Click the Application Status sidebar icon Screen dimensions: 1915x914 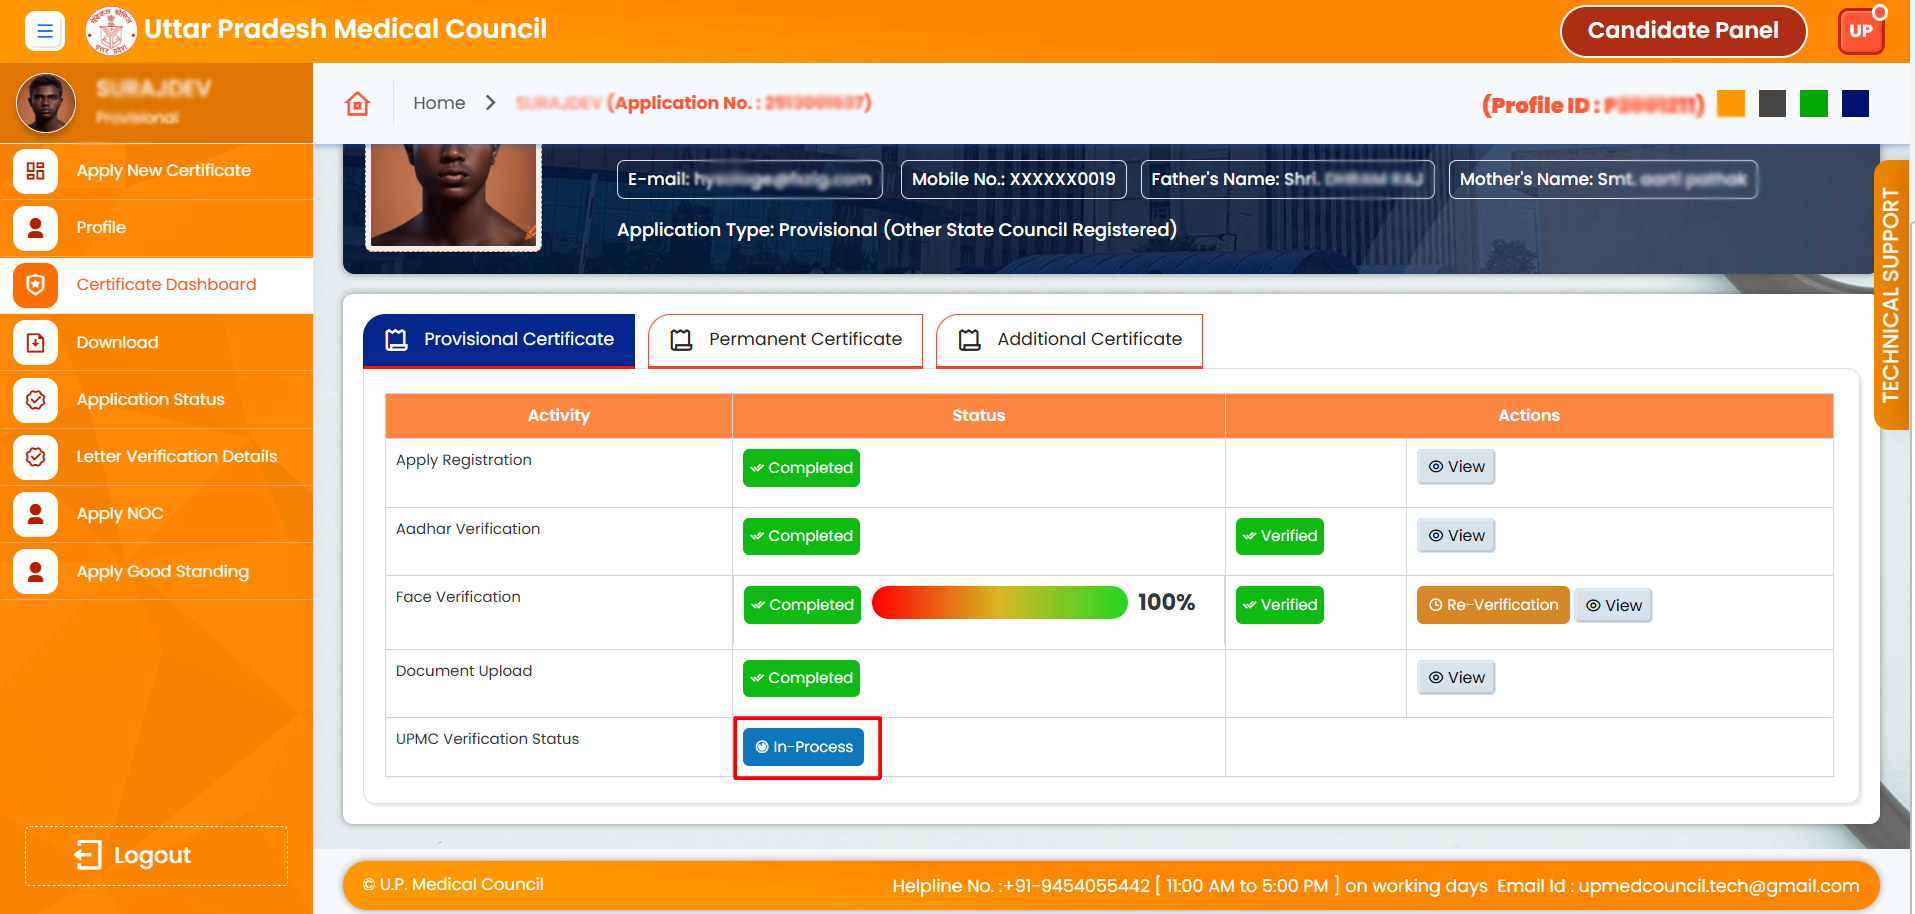tap(35, 400)
